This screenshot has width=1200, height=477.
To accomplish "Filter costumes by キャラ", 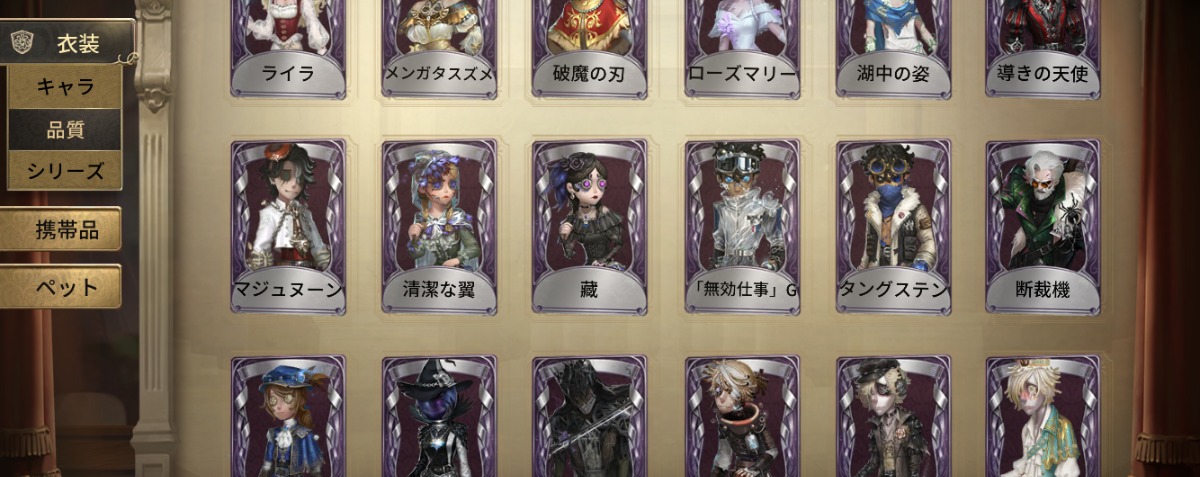I will pos(65,87).
